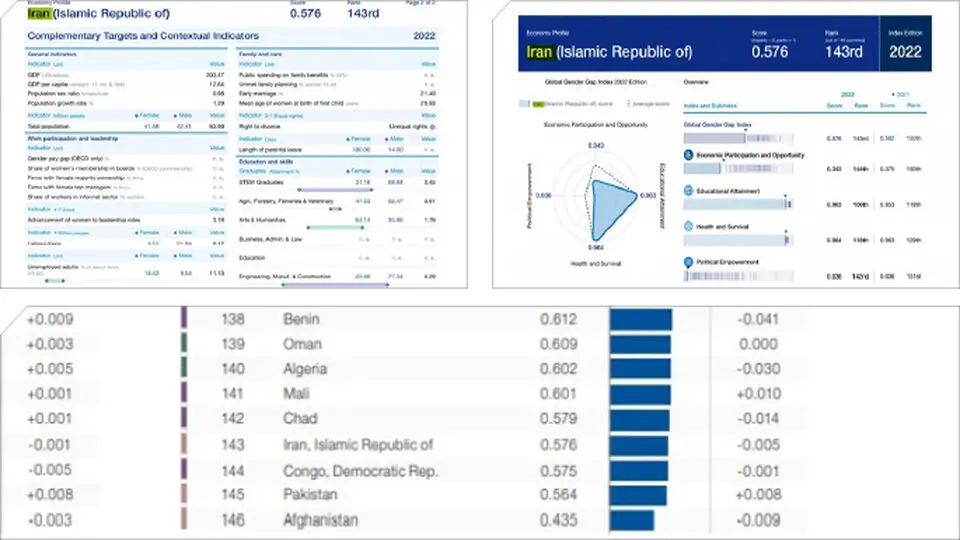Image resolution: width=960 pixels, height=540 pixels.
Task: Click the Economic Participation and Opportunity subindex icon
Action: click(688, 156)
